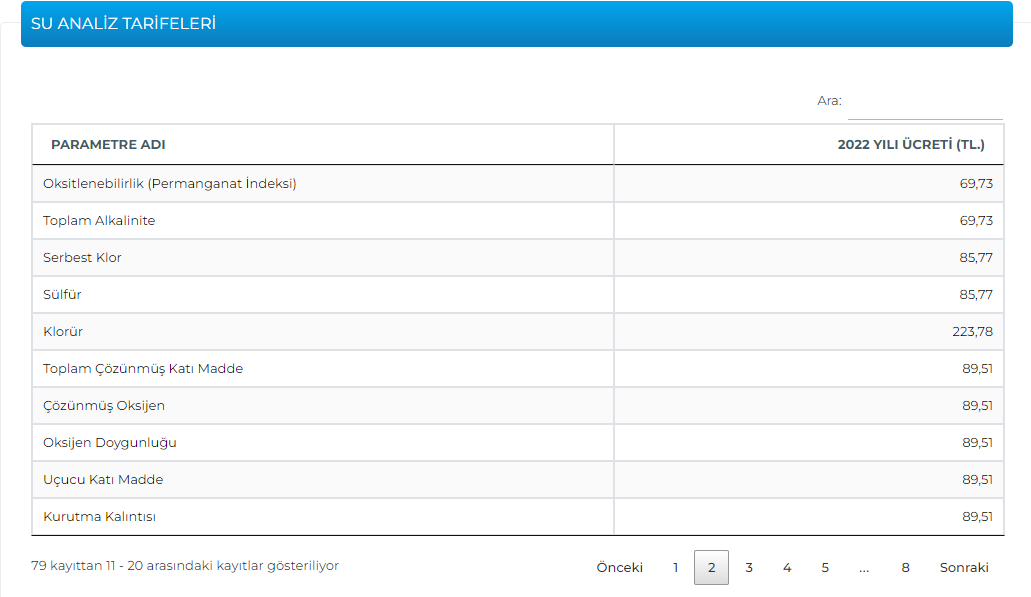
Task: Click the Toplam Çözünmüş Katı Madde row
Action: 143,369
